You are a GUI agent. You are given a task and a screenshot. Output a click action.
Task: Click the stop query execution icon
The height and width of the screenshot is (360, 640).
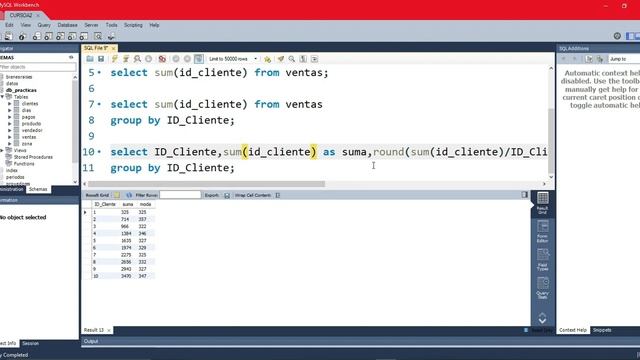[149, 59]
